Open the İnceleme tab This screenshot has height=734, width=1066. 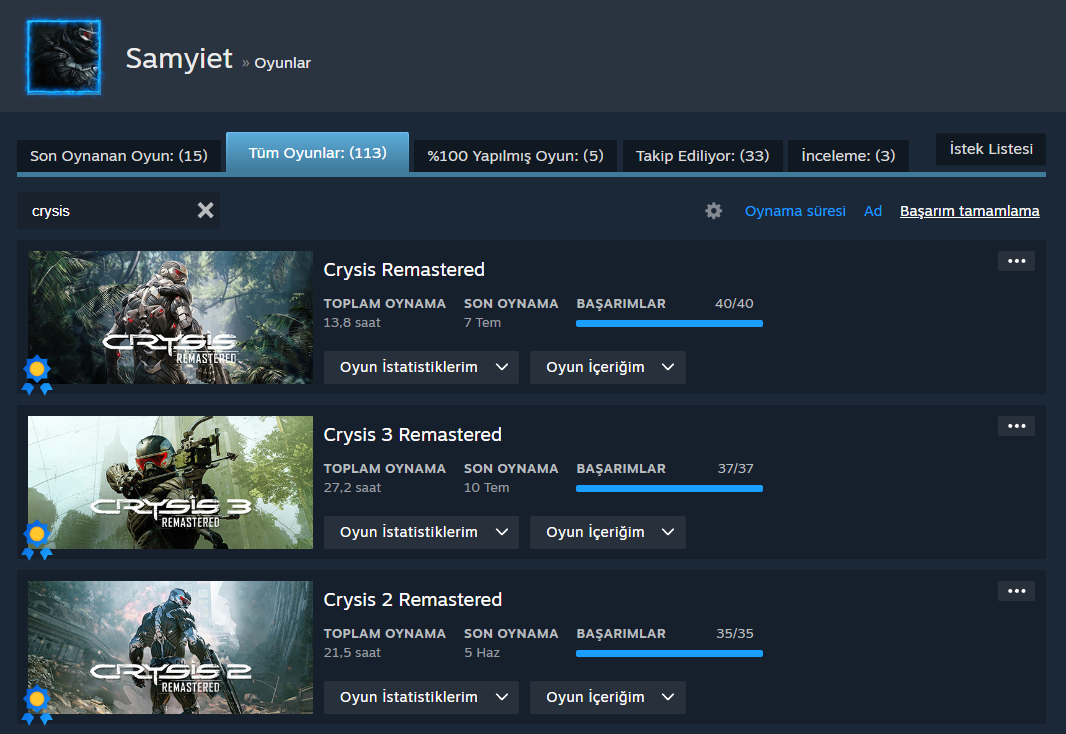(848, 156)
